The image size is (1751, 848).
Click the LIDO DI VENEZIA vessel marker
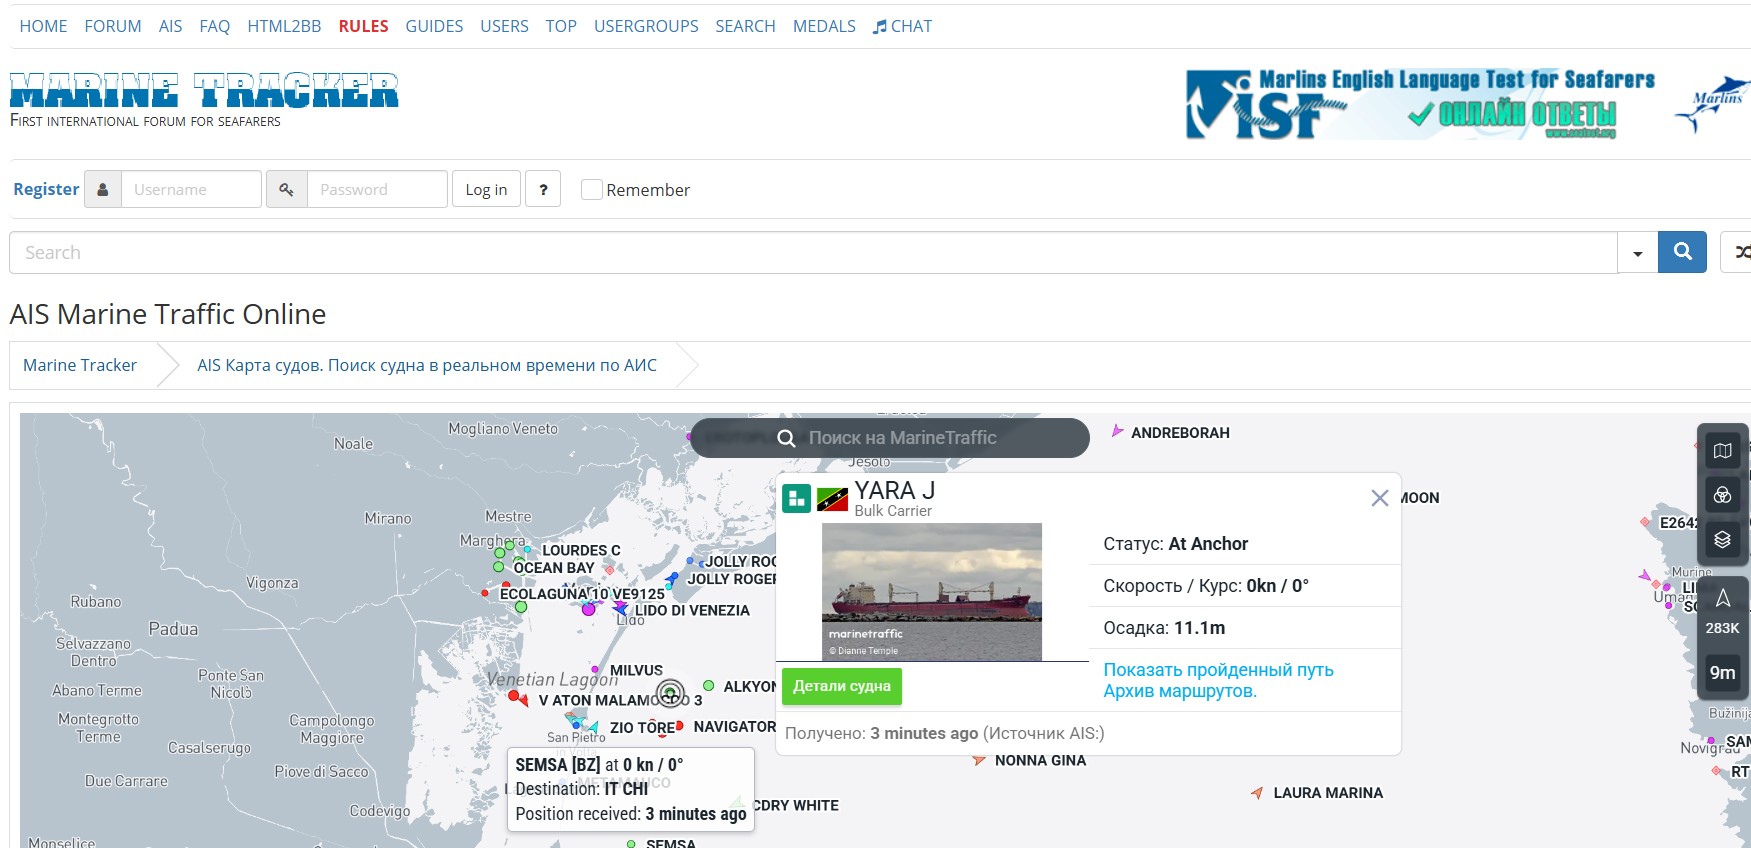pyautogui.click(x=620, y=608)
